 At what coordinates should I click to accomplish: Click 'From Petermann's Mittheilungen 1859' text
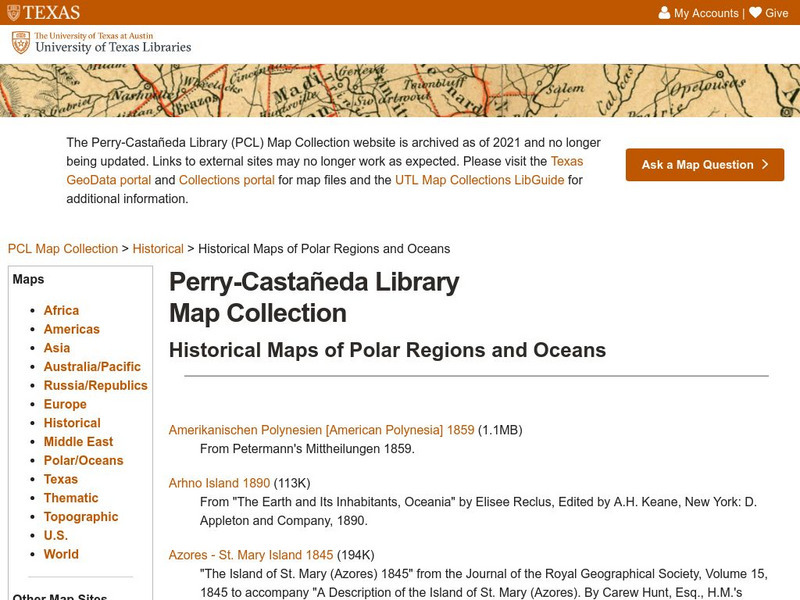307,449
